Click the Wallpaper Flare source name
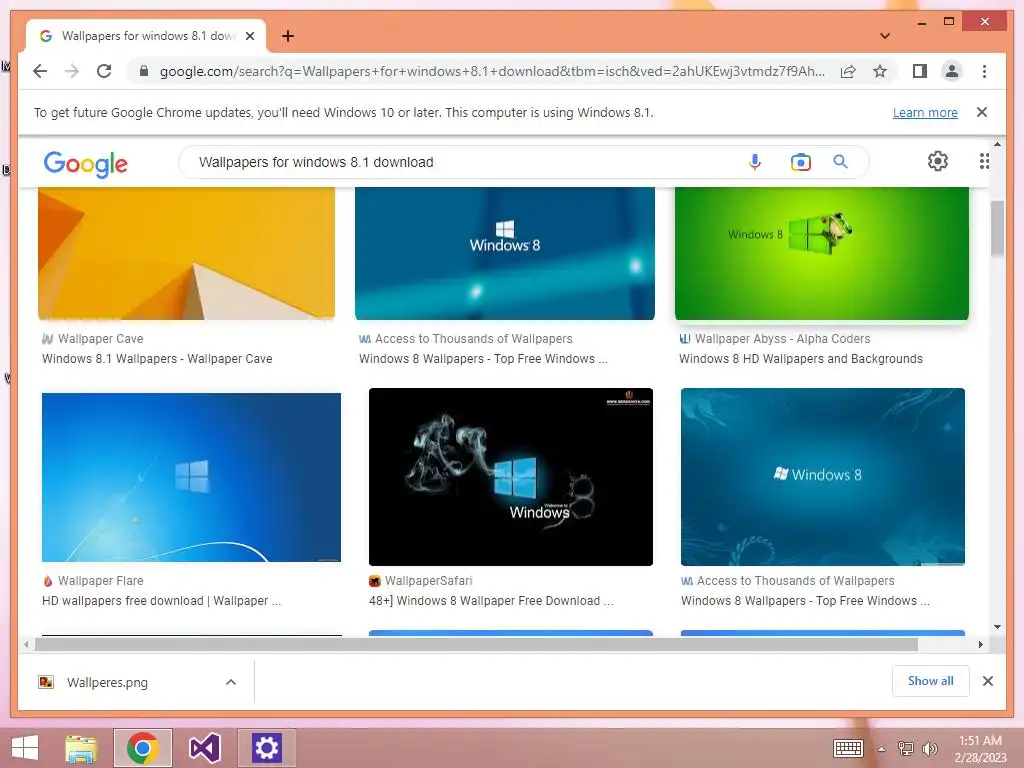1024x768 pixels. point(101,581)
